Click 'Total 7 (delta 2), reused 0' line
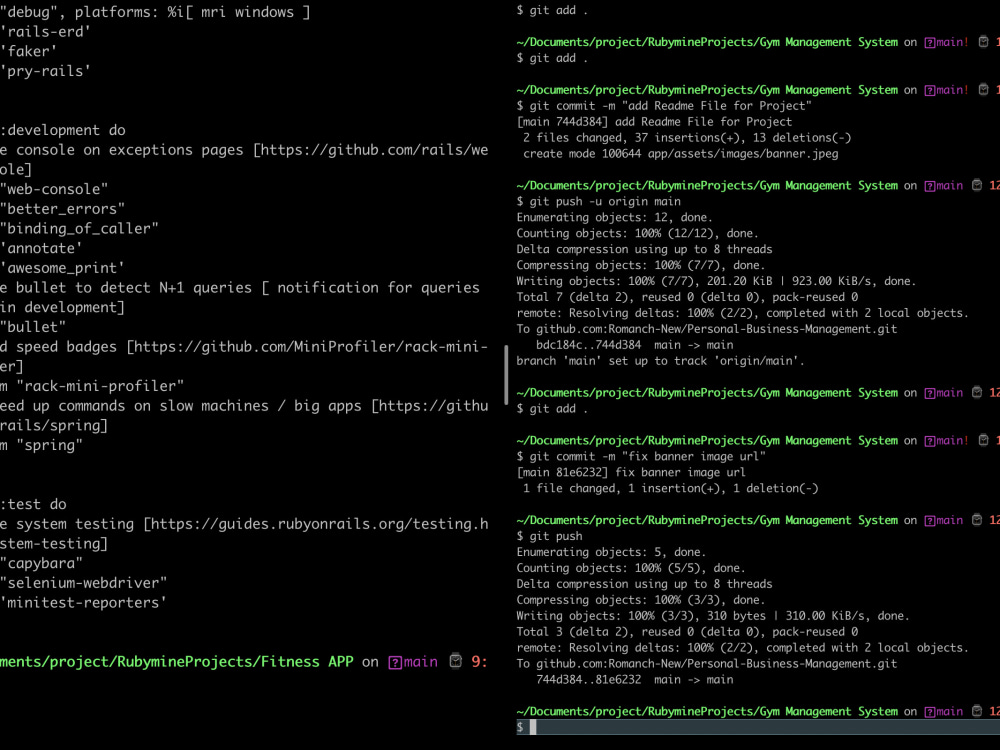 click(x=687, y=297)
